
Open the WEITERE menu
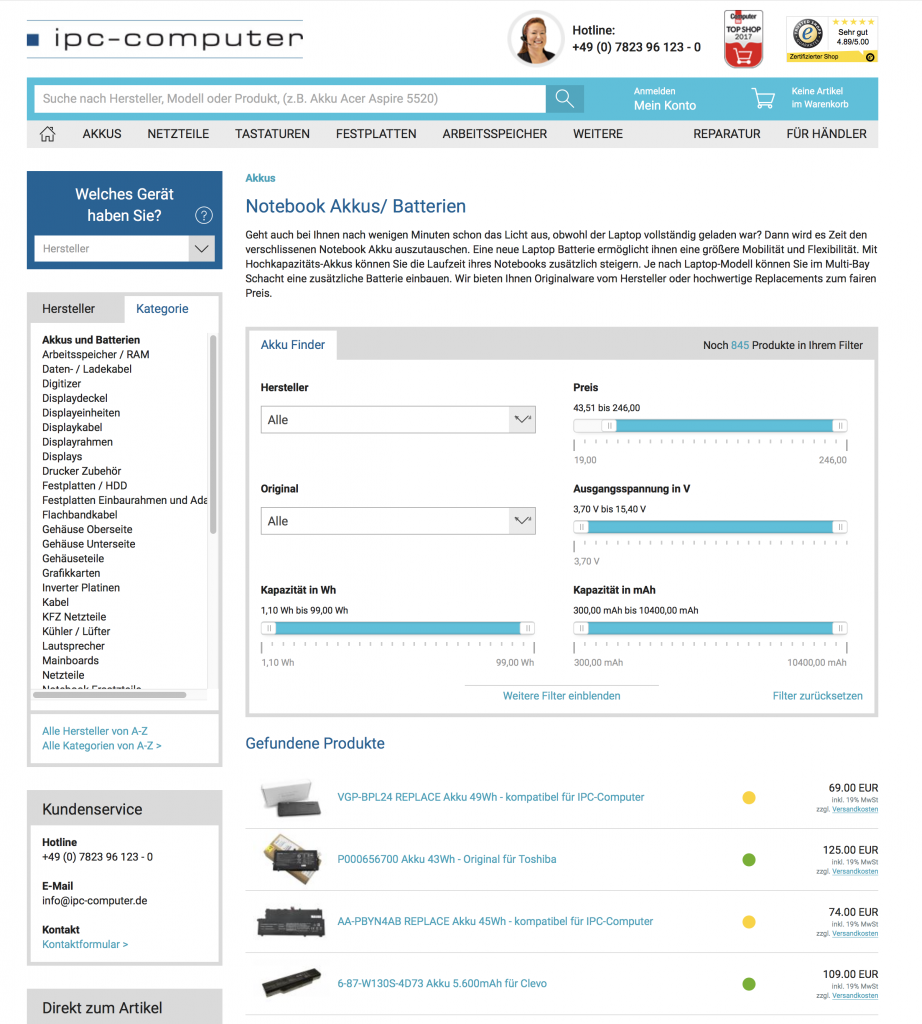[598, 134]
